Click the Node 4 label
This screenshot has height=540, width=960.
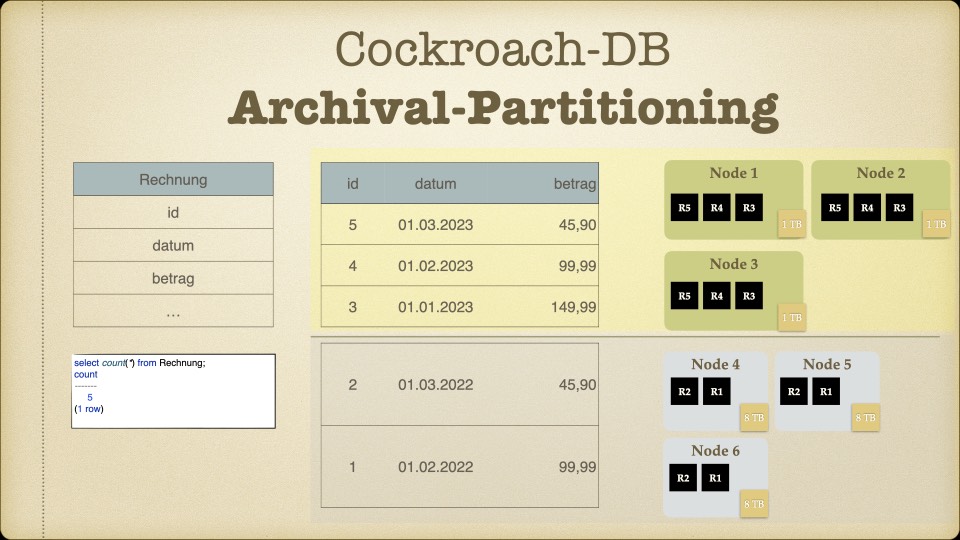pos(715,364)
